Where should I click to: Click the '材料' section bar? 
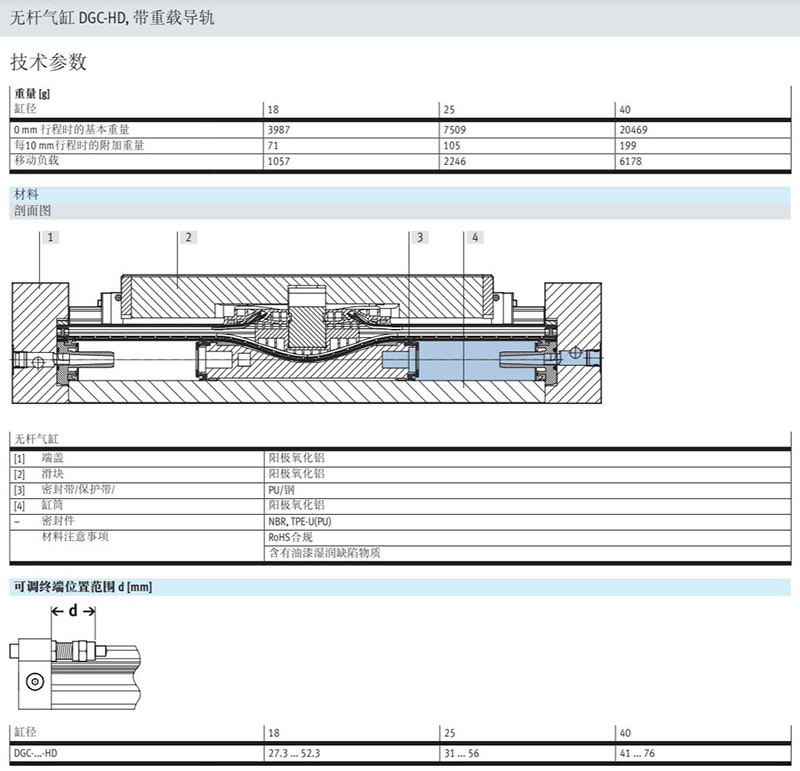(400, 194)
